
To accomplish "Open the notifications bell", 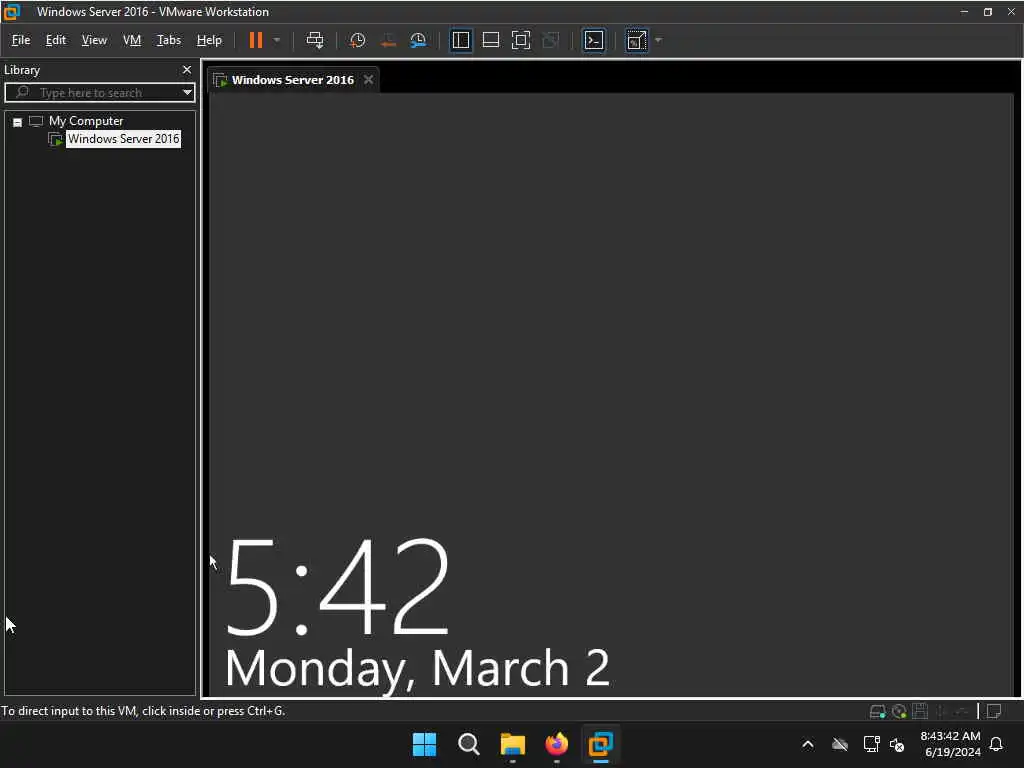I will point(997,744).
